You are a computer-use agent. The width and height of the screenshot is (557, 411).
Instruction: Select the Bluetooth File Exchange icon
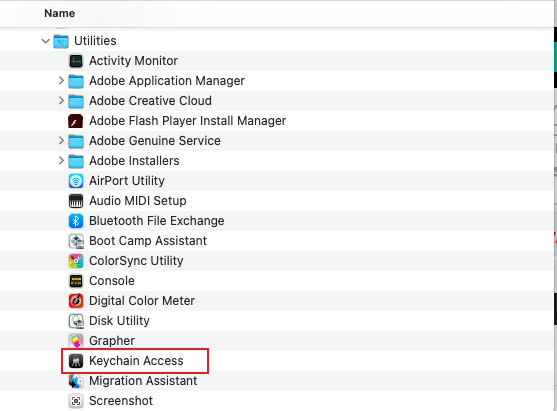pos(76,221)
